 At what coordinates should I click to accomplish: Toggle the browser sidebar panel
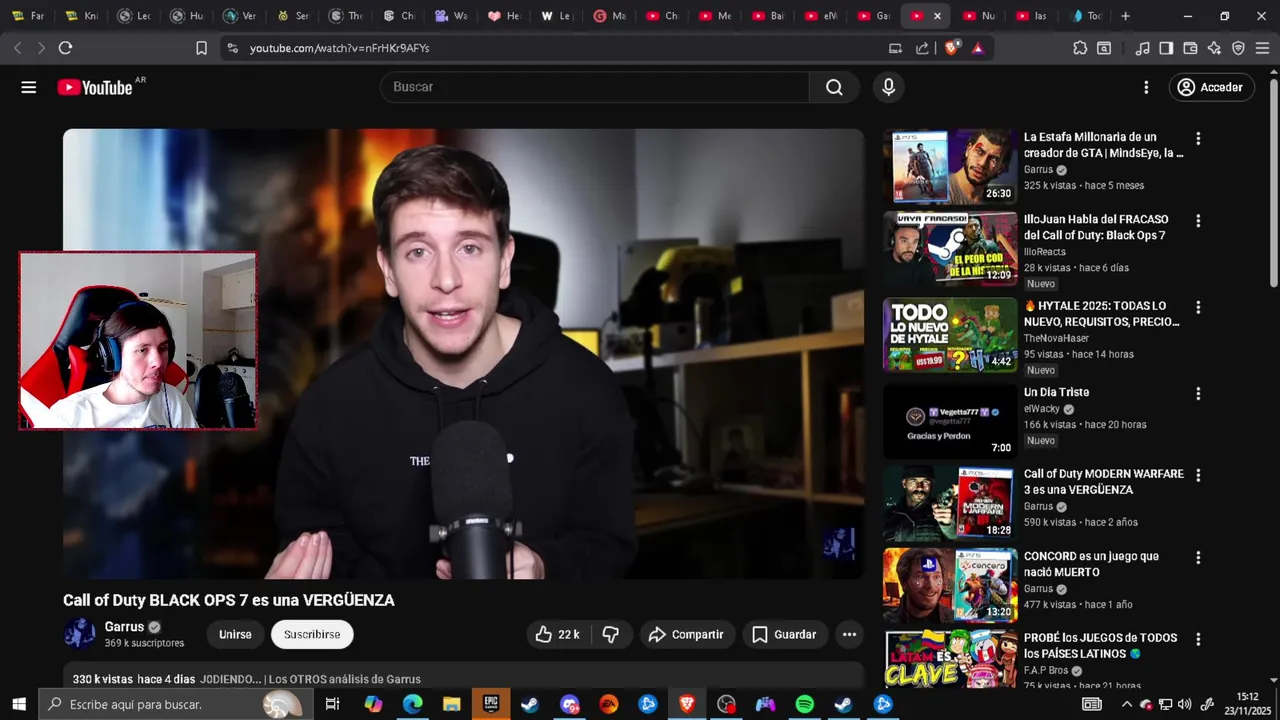coord(1166,48)
